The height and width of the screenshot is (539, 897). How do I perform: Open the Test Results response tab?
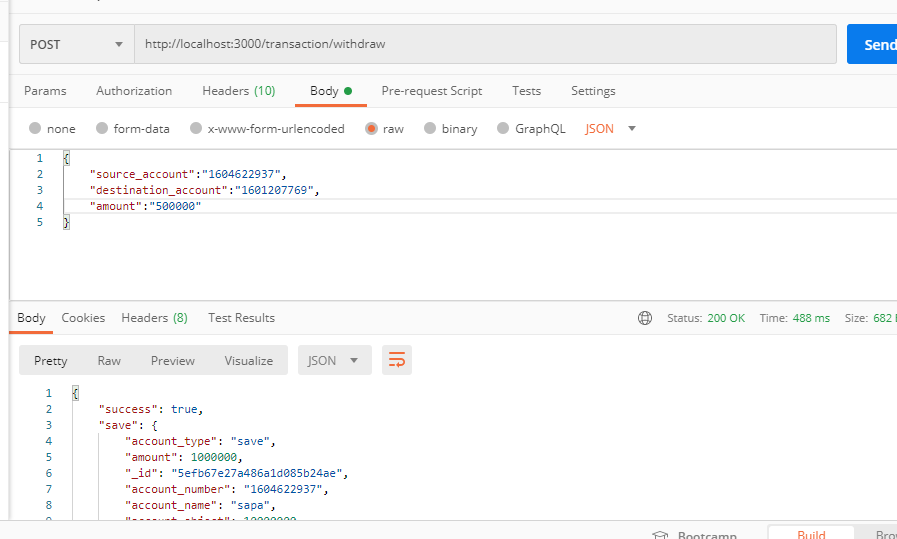[x=241, y=318]
